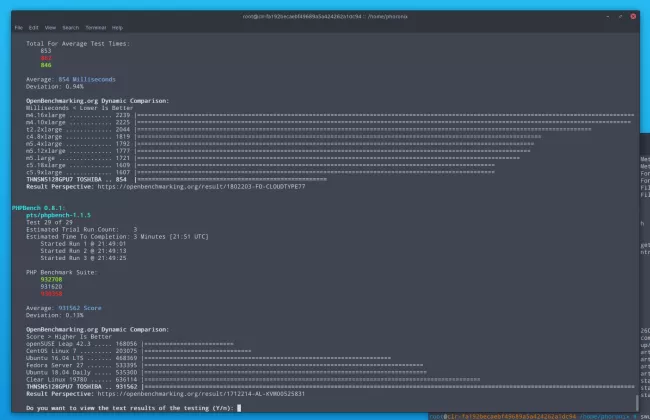Image resolution: width=650 pixels, height=420 pixels.
Task: Click the 'Milliseconds < Lower Is Better' line
Action: 80,108
